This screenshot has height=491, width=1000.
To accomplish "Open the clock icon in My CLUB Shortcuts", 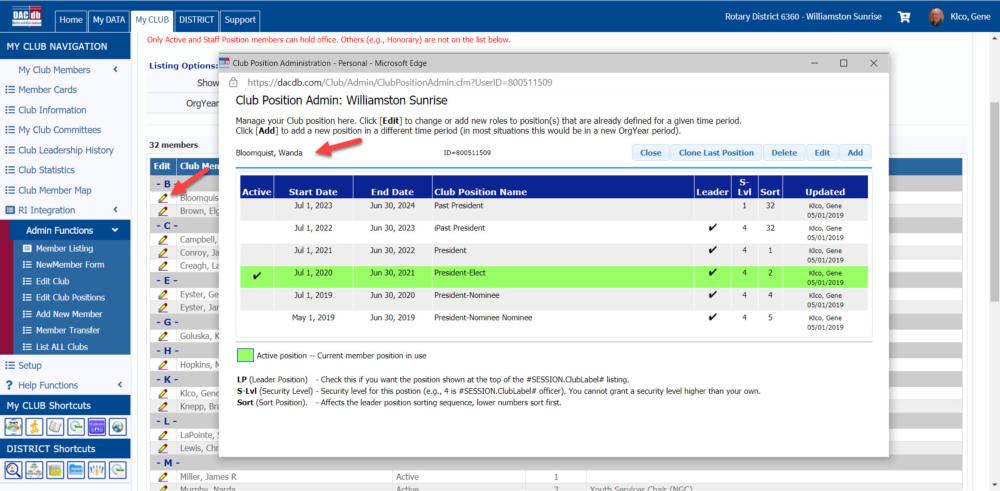I will (x=76, y=427).
